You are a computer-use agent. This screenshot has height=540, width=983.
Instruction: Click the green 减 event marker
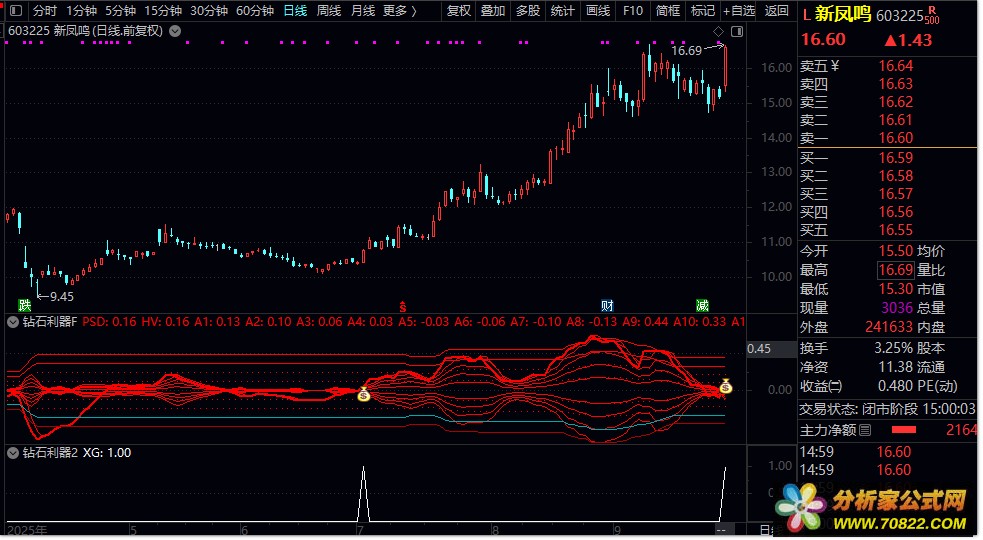(x=703, y=304)
